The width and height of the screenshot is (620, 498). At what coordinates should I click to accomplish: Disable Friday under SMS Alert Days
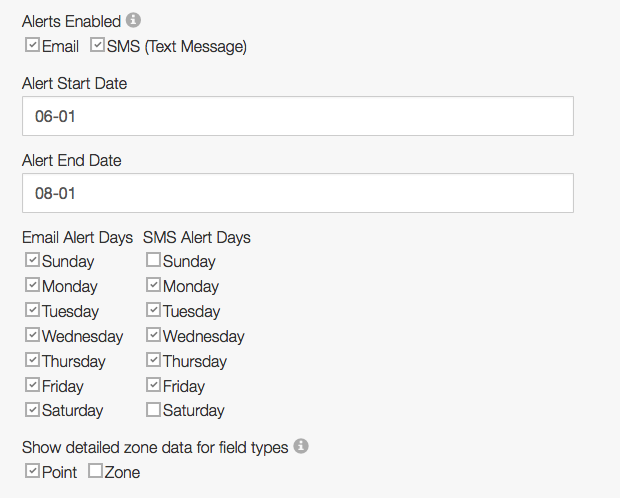pos(153,385)
